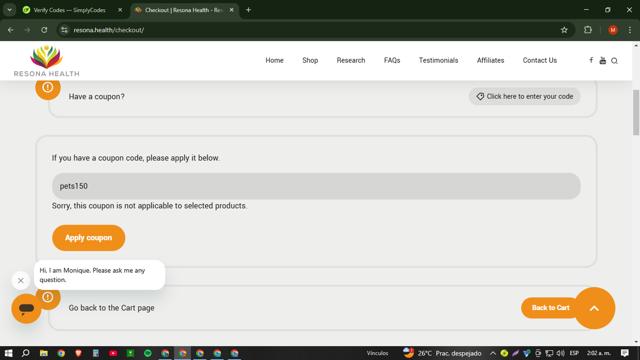Open a new browser tab

pos(248,10)
